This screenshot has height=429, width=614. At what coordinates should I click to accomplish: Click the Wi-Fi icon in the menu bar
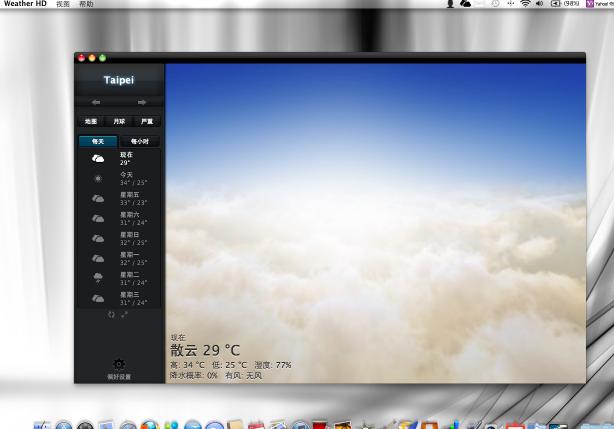525,4
